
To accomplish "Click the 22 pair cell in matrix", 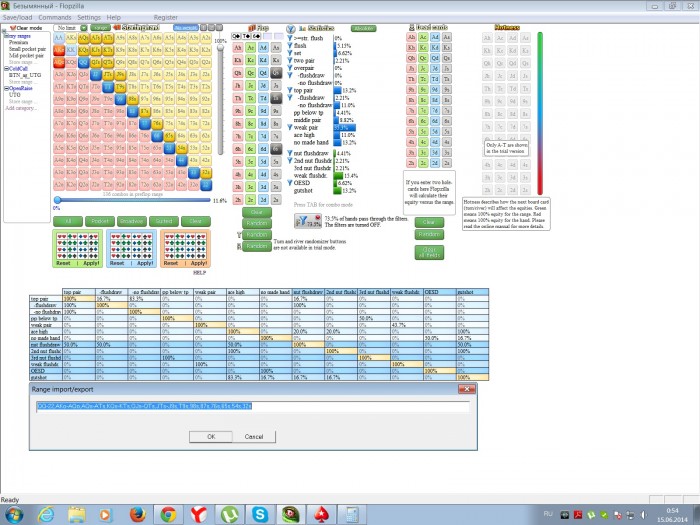I will 205,184.
